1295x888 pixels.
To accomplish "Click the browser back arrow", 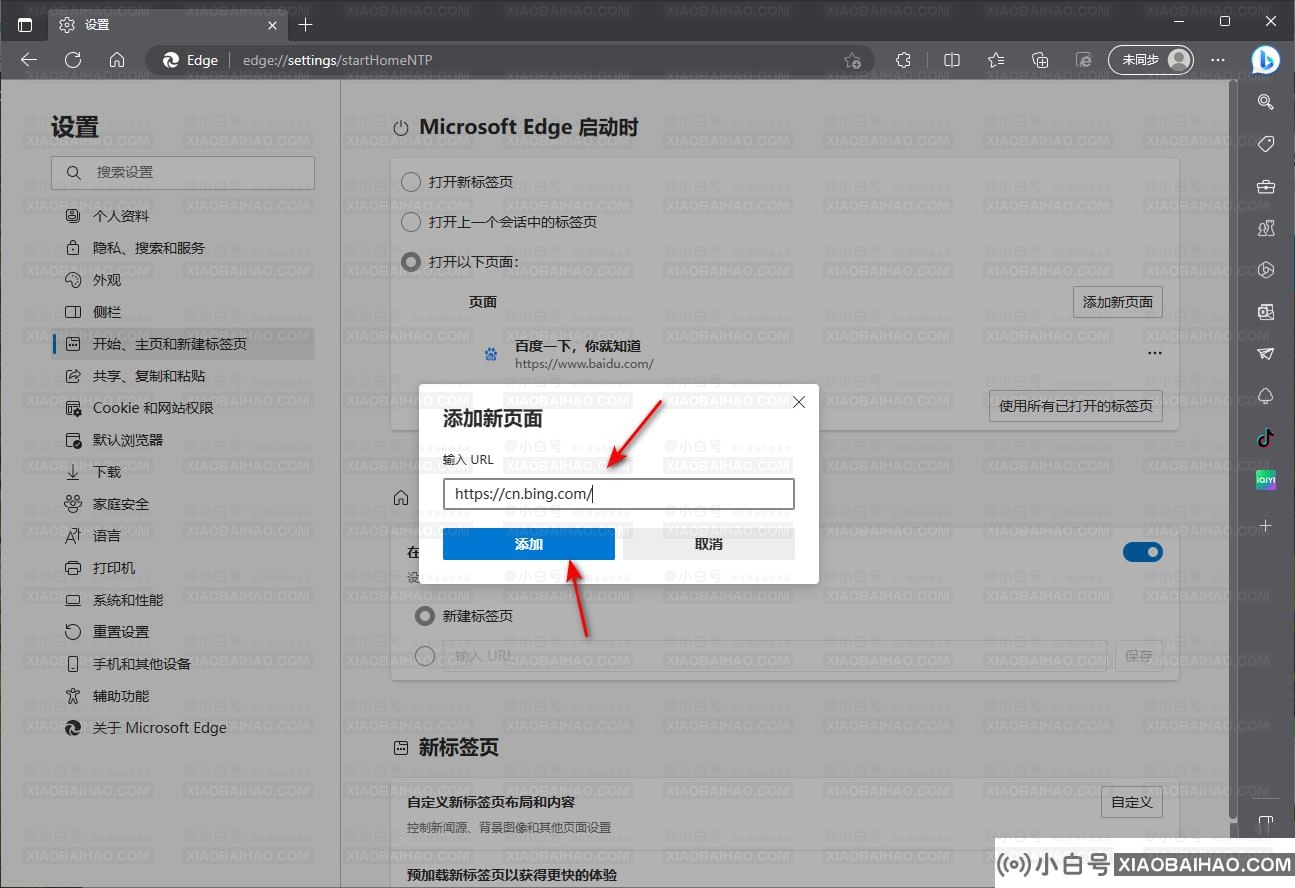I will (29, 60).
